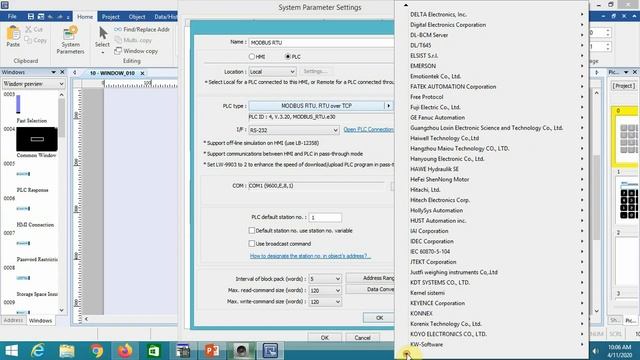
Task: Click the speaker volume icon in tray
Action: click(596, 351)
